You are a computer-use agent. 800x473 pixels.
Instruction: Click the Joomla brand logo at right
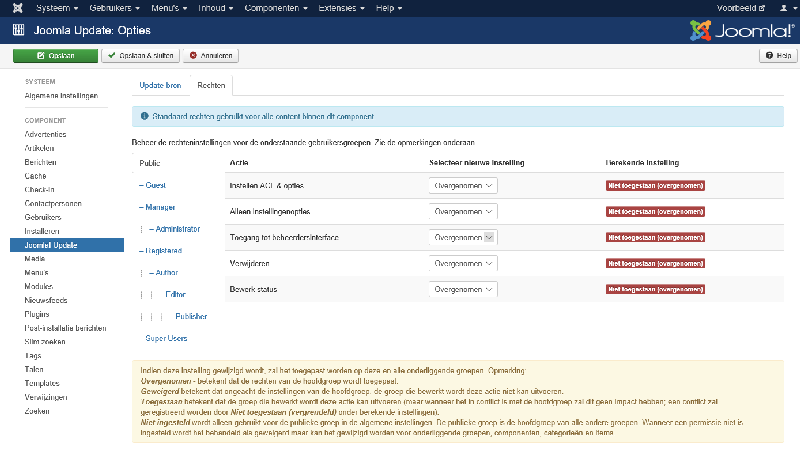click(742, 31)
